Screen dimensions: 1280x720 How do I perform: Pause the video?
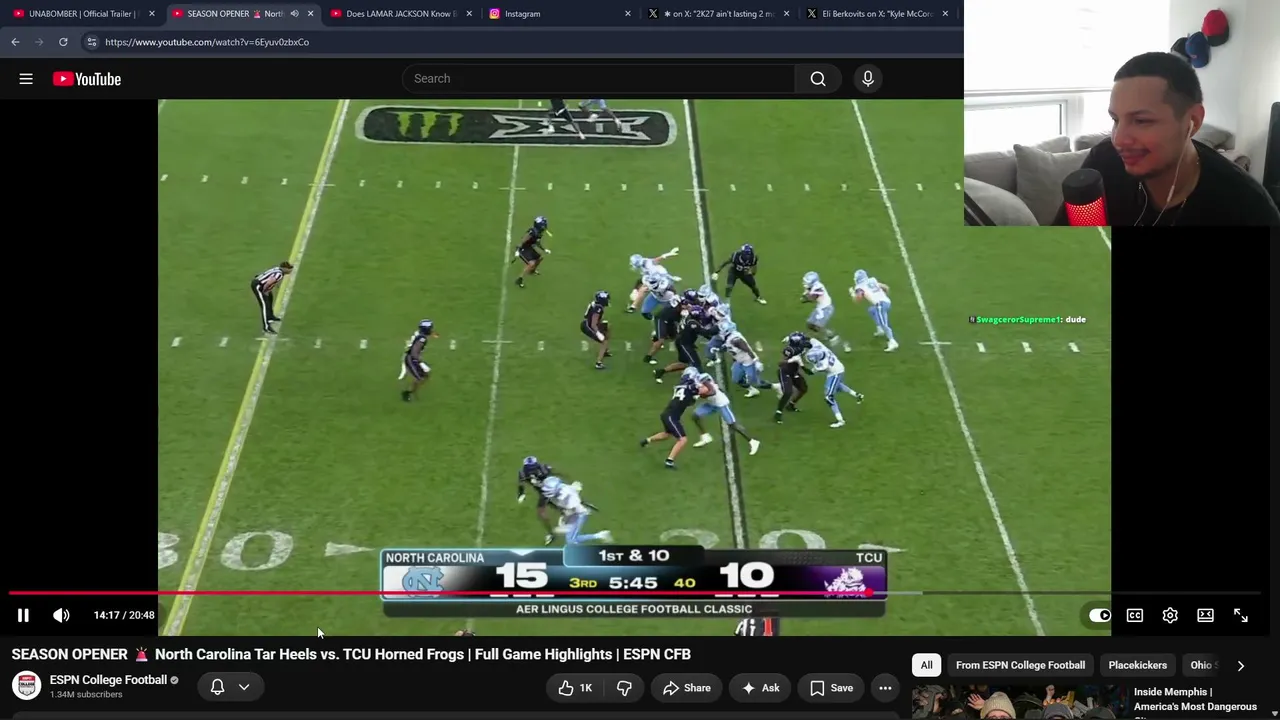(x=23, y=616)
